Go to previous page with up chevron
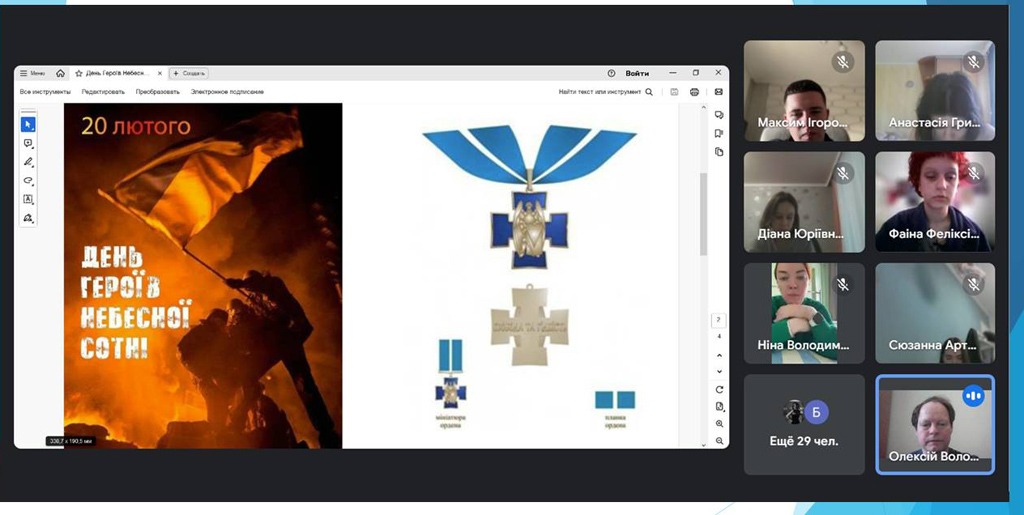 pyautogui.click(x=719, y=355)
